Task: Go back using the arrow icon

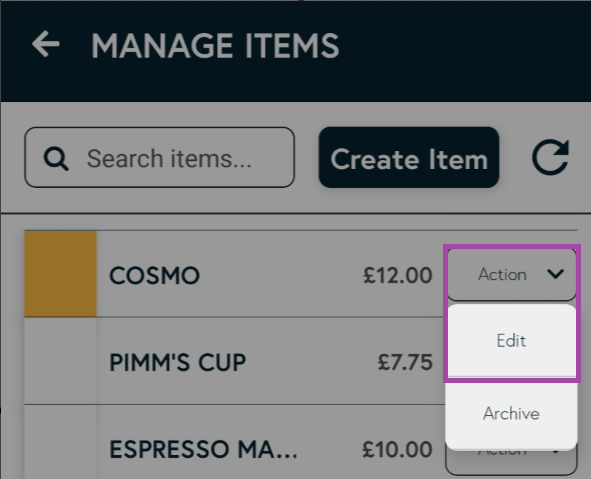Action: coord(46,44)
